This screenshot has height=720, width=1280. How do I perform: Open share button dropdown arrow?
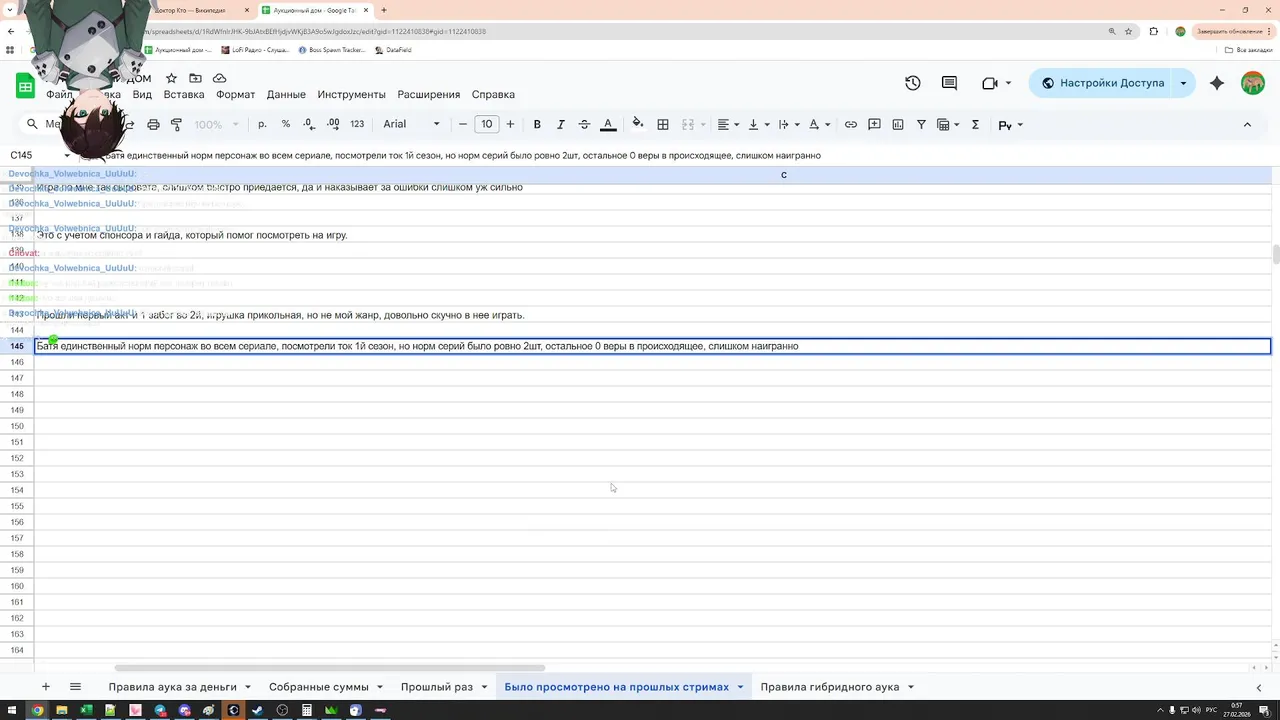click(1183, 83)
